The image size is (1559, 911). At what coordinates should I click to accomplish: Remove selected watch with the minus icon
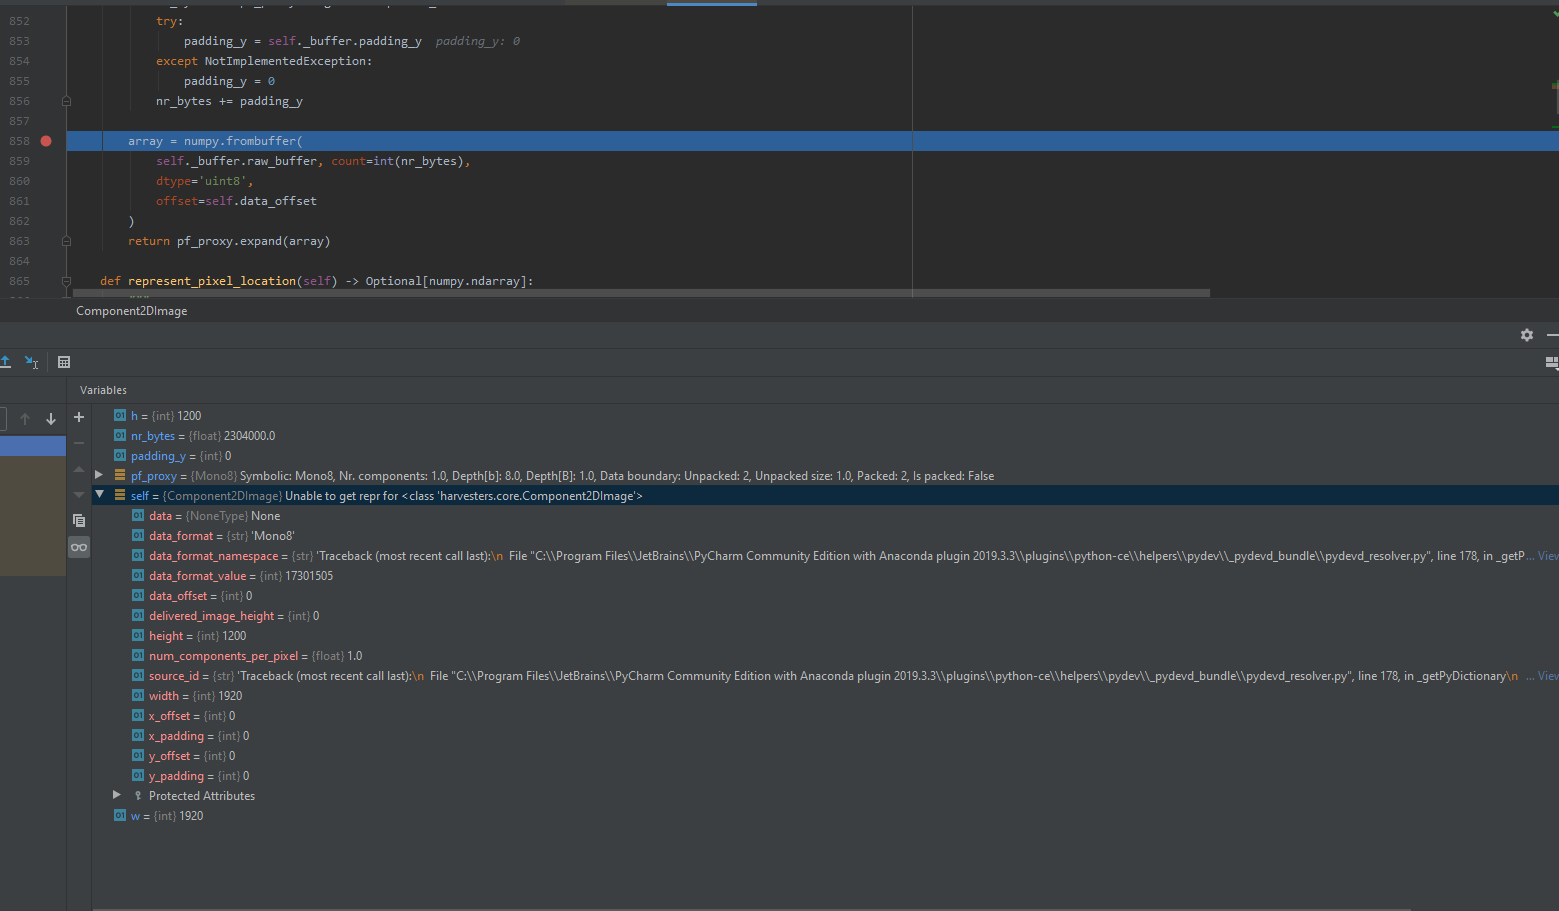pos(79,441)
